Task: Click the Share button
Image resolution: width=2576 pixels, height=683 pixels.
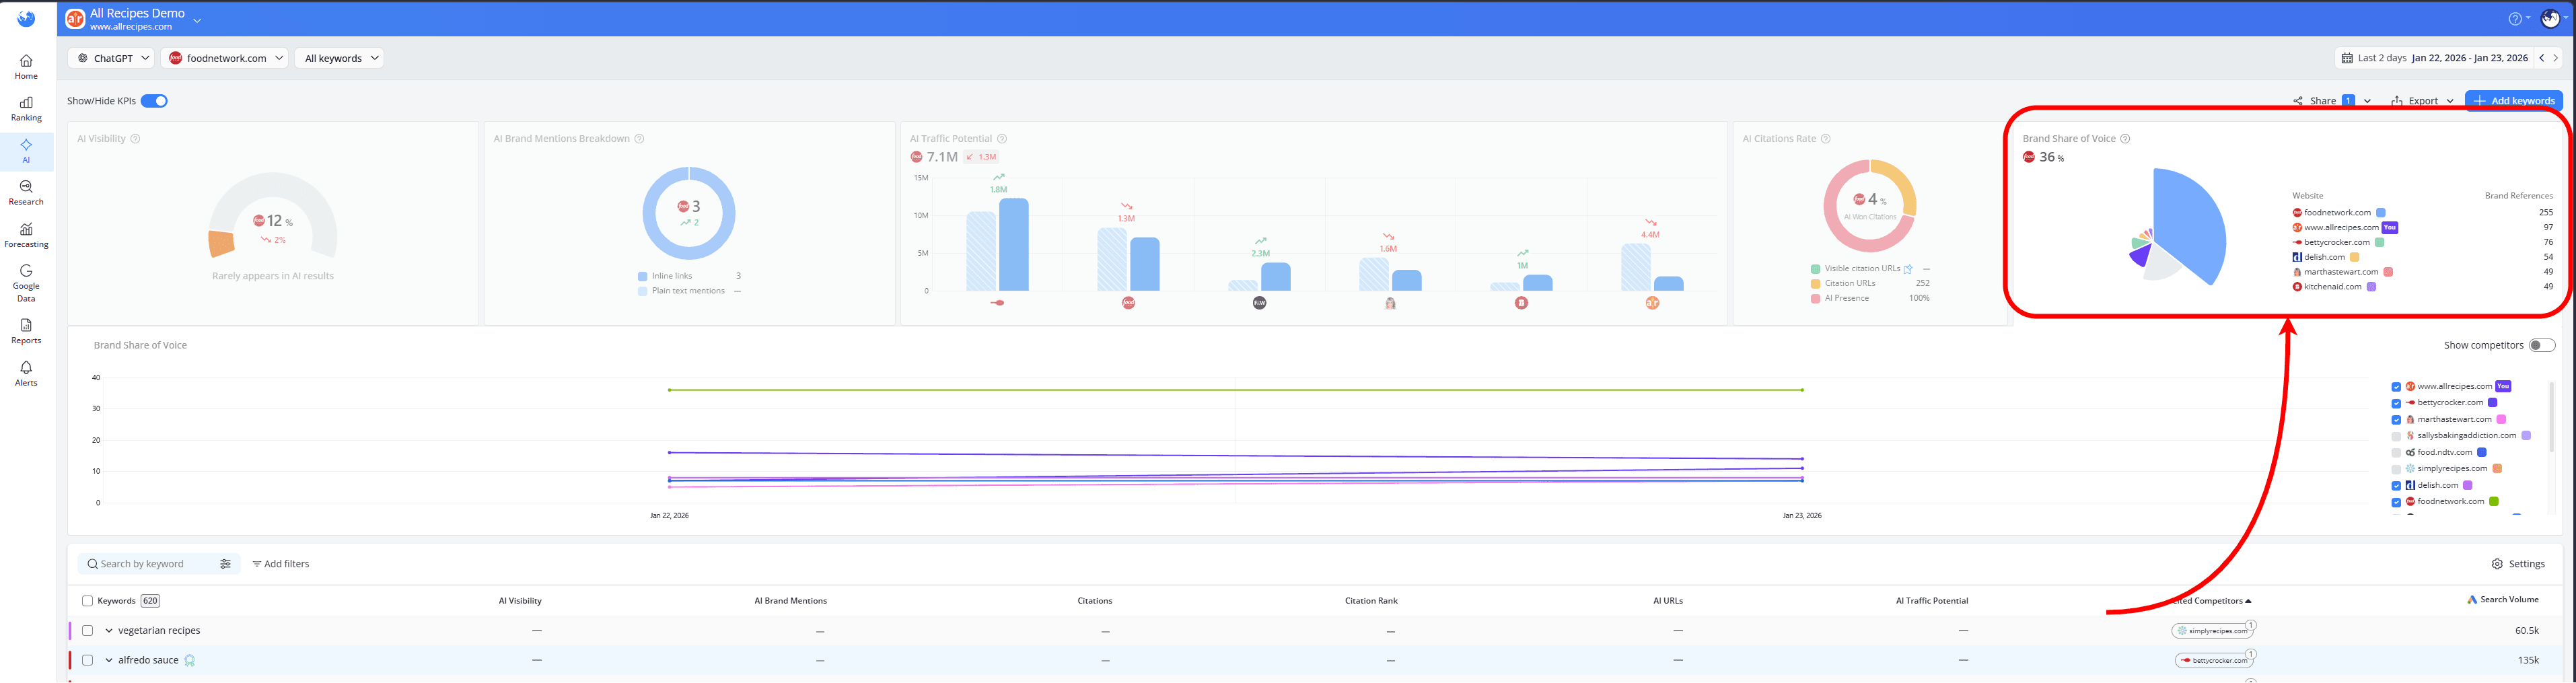Action: pyautogui.click(x=2321, y=101)
